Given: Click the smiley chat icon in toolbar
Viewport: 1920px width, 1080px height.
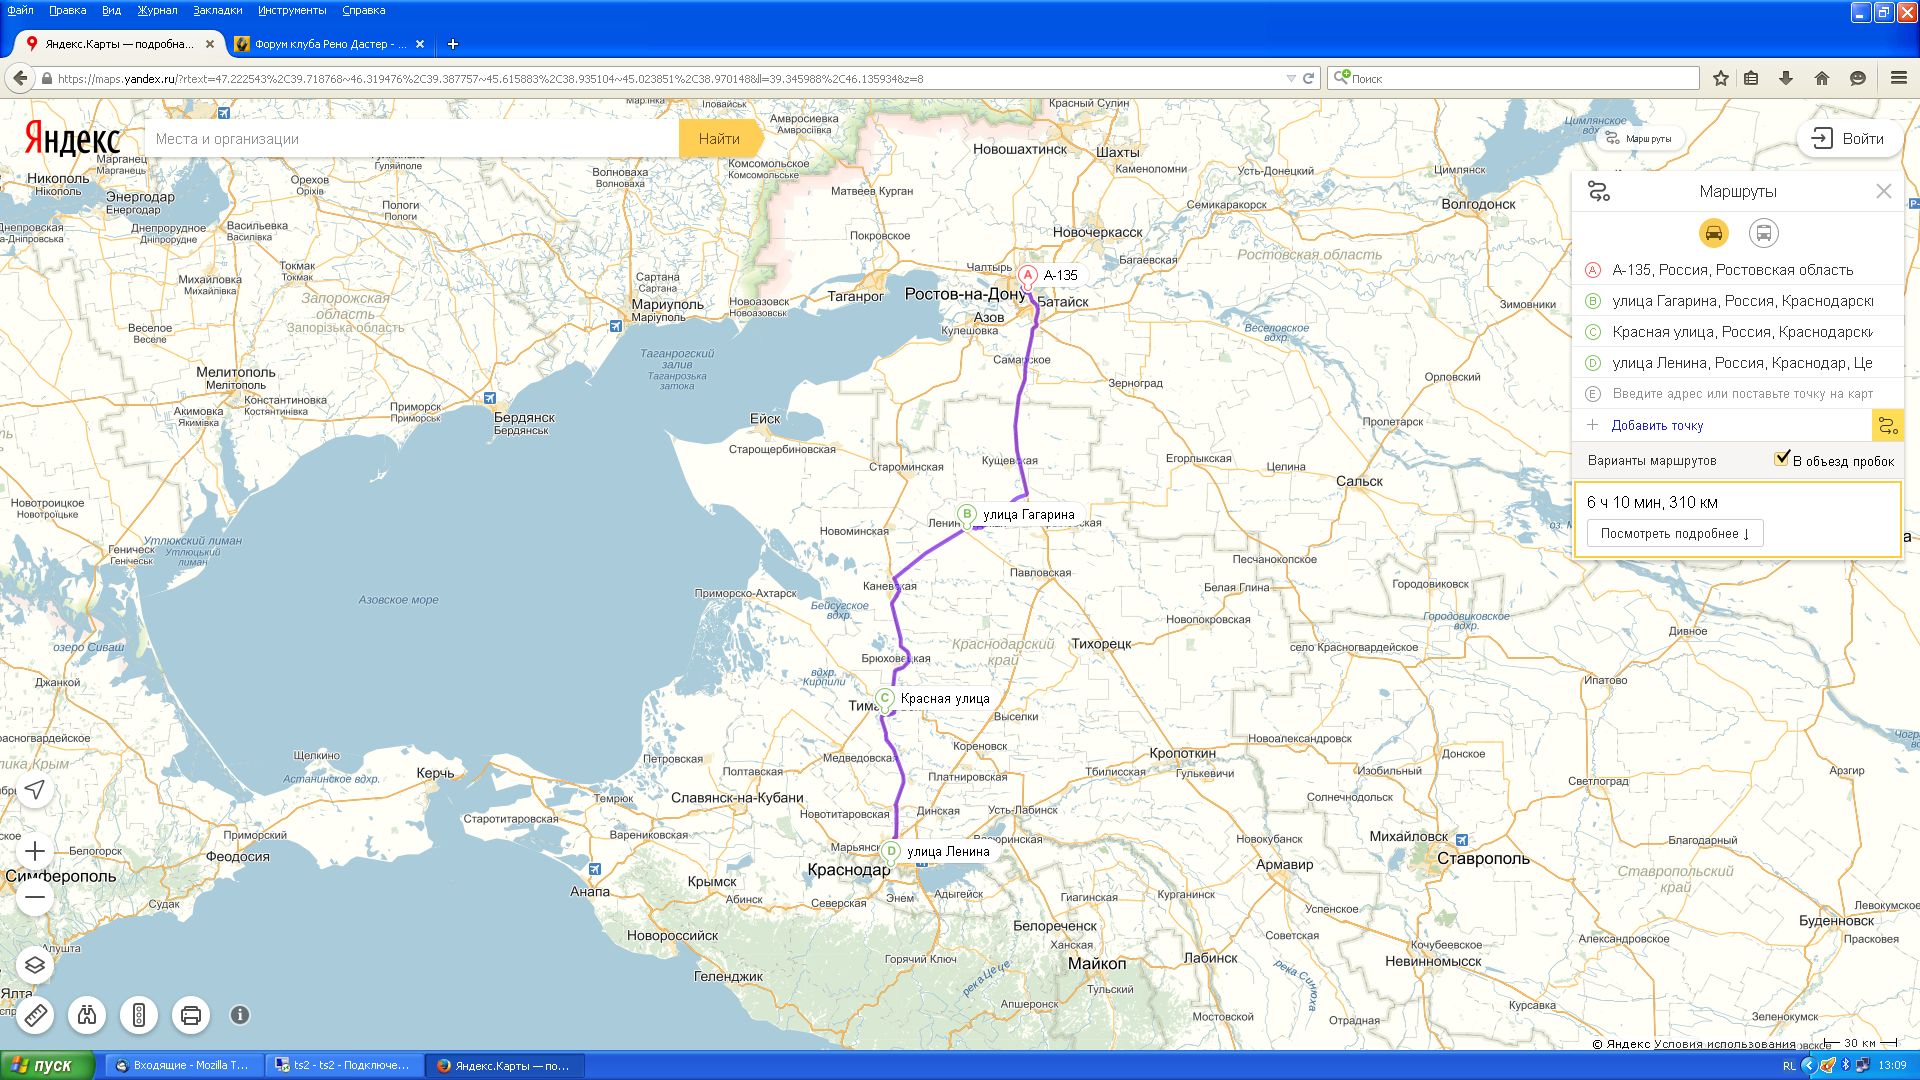Looking at the screenshot, I should (1858, 78).
